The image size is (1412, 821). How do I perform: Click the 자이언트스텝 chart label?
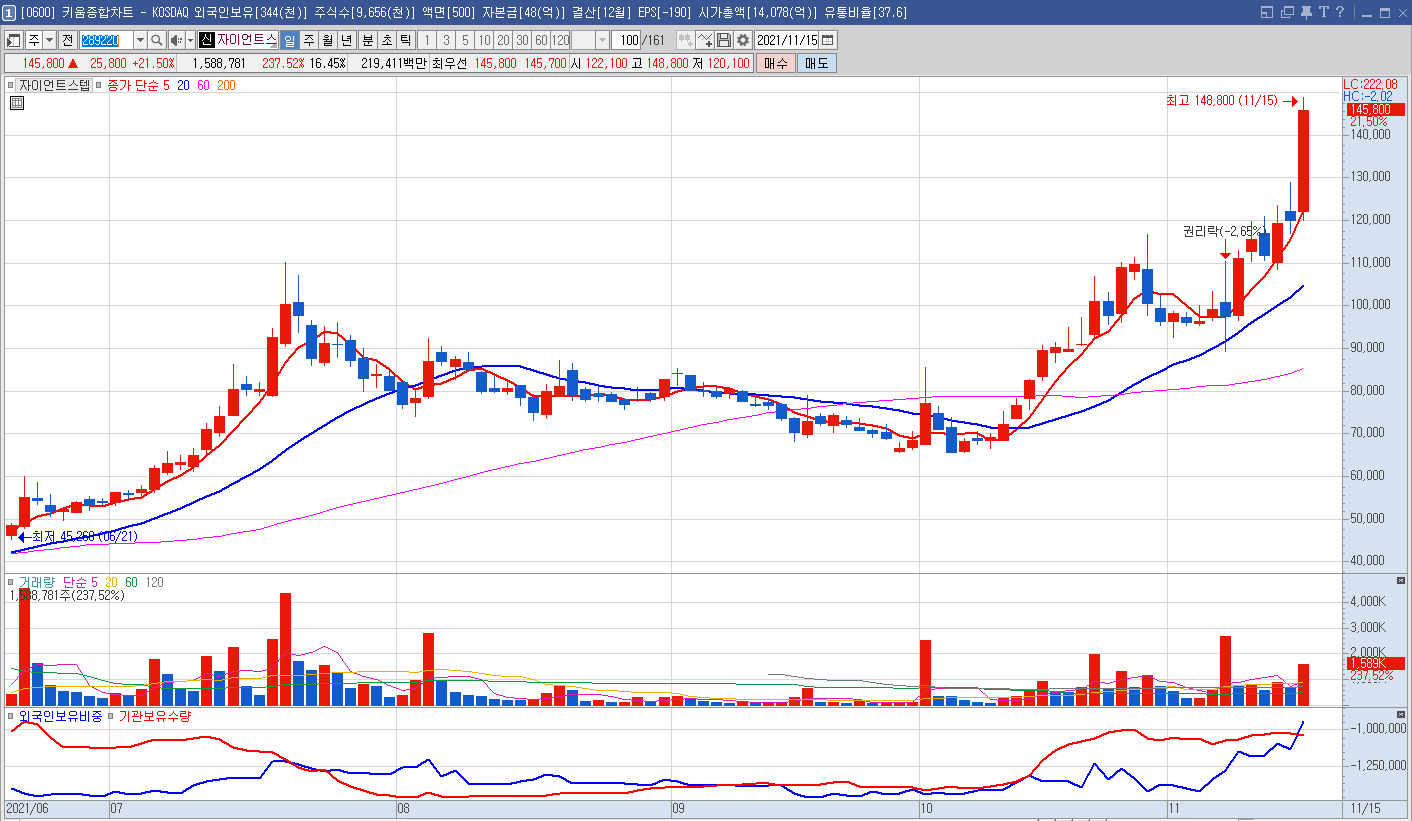(53, 86)
